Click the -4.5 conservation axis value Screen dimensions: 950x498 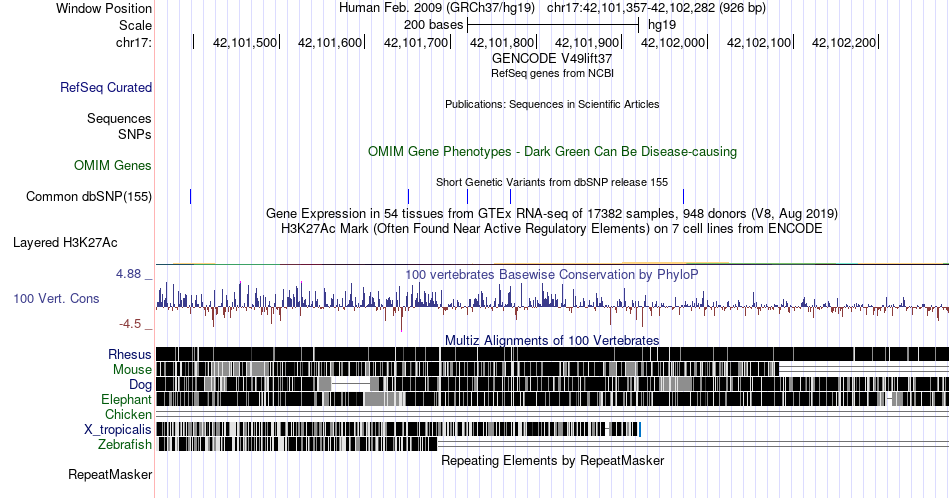point(130,324)
